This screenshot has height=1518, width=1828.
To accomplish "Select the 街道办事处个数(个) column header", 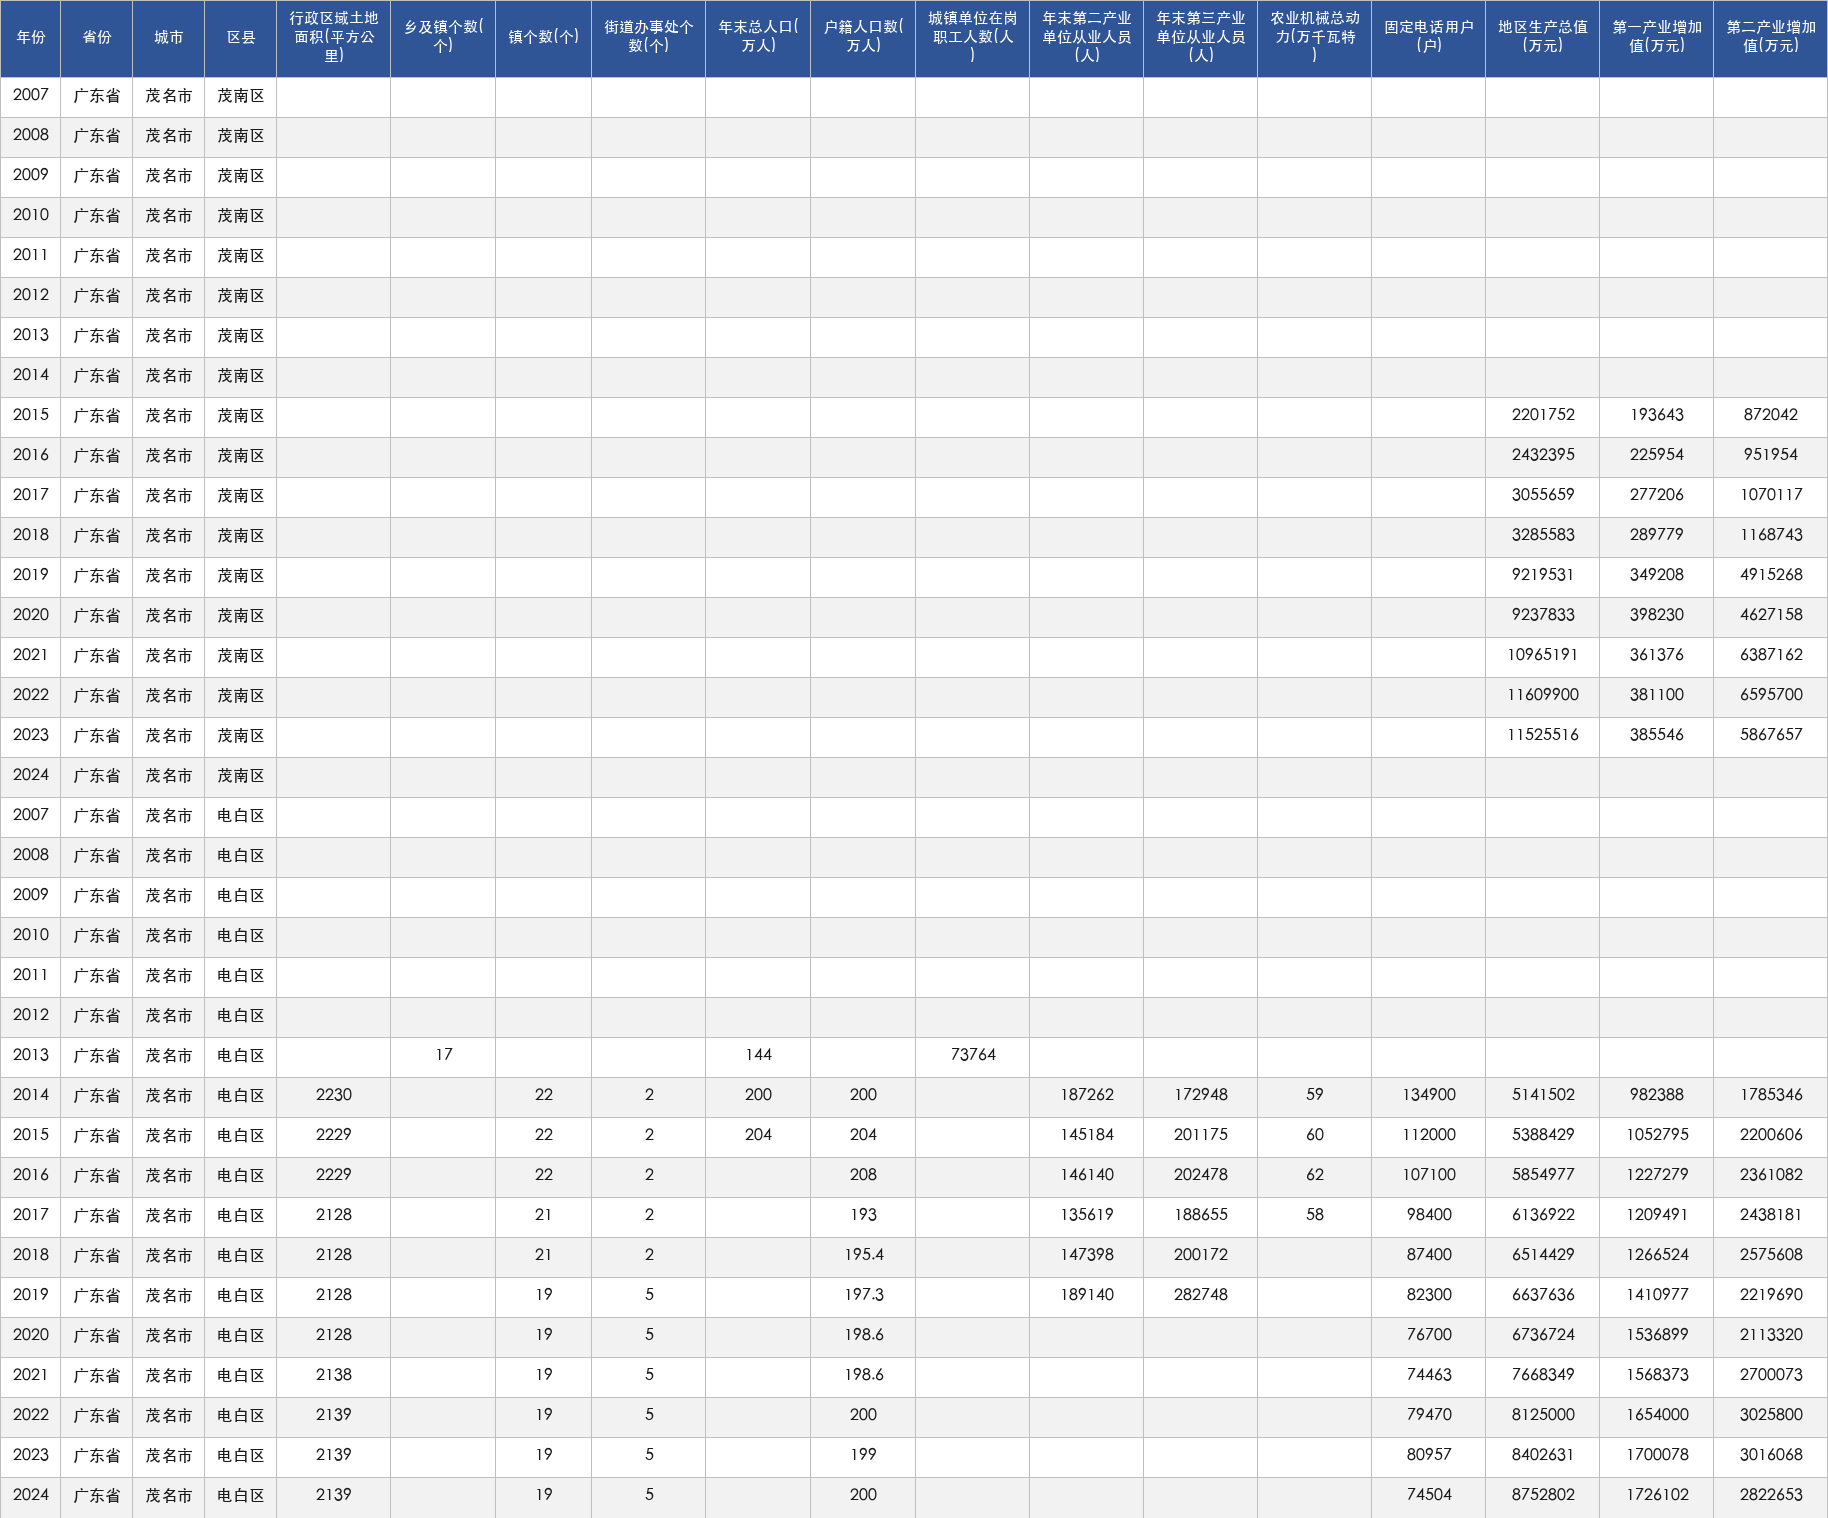I will pos(648,38).
